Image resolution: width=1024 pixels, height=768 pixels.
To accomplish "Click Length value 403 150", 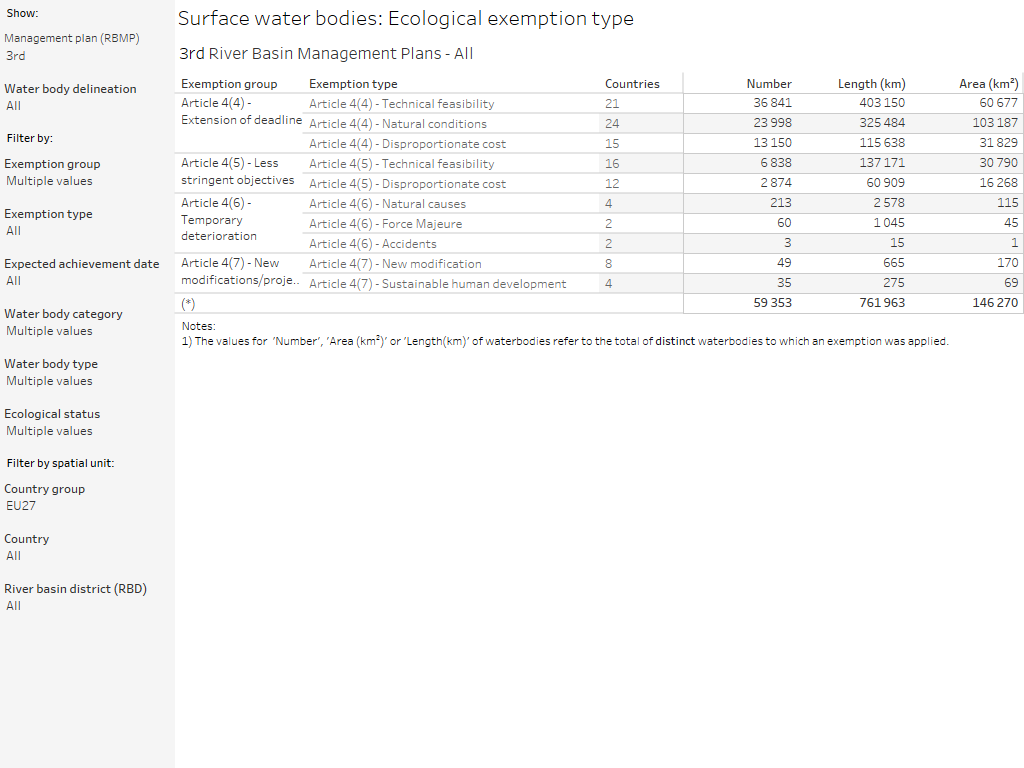I will [882, 103].
